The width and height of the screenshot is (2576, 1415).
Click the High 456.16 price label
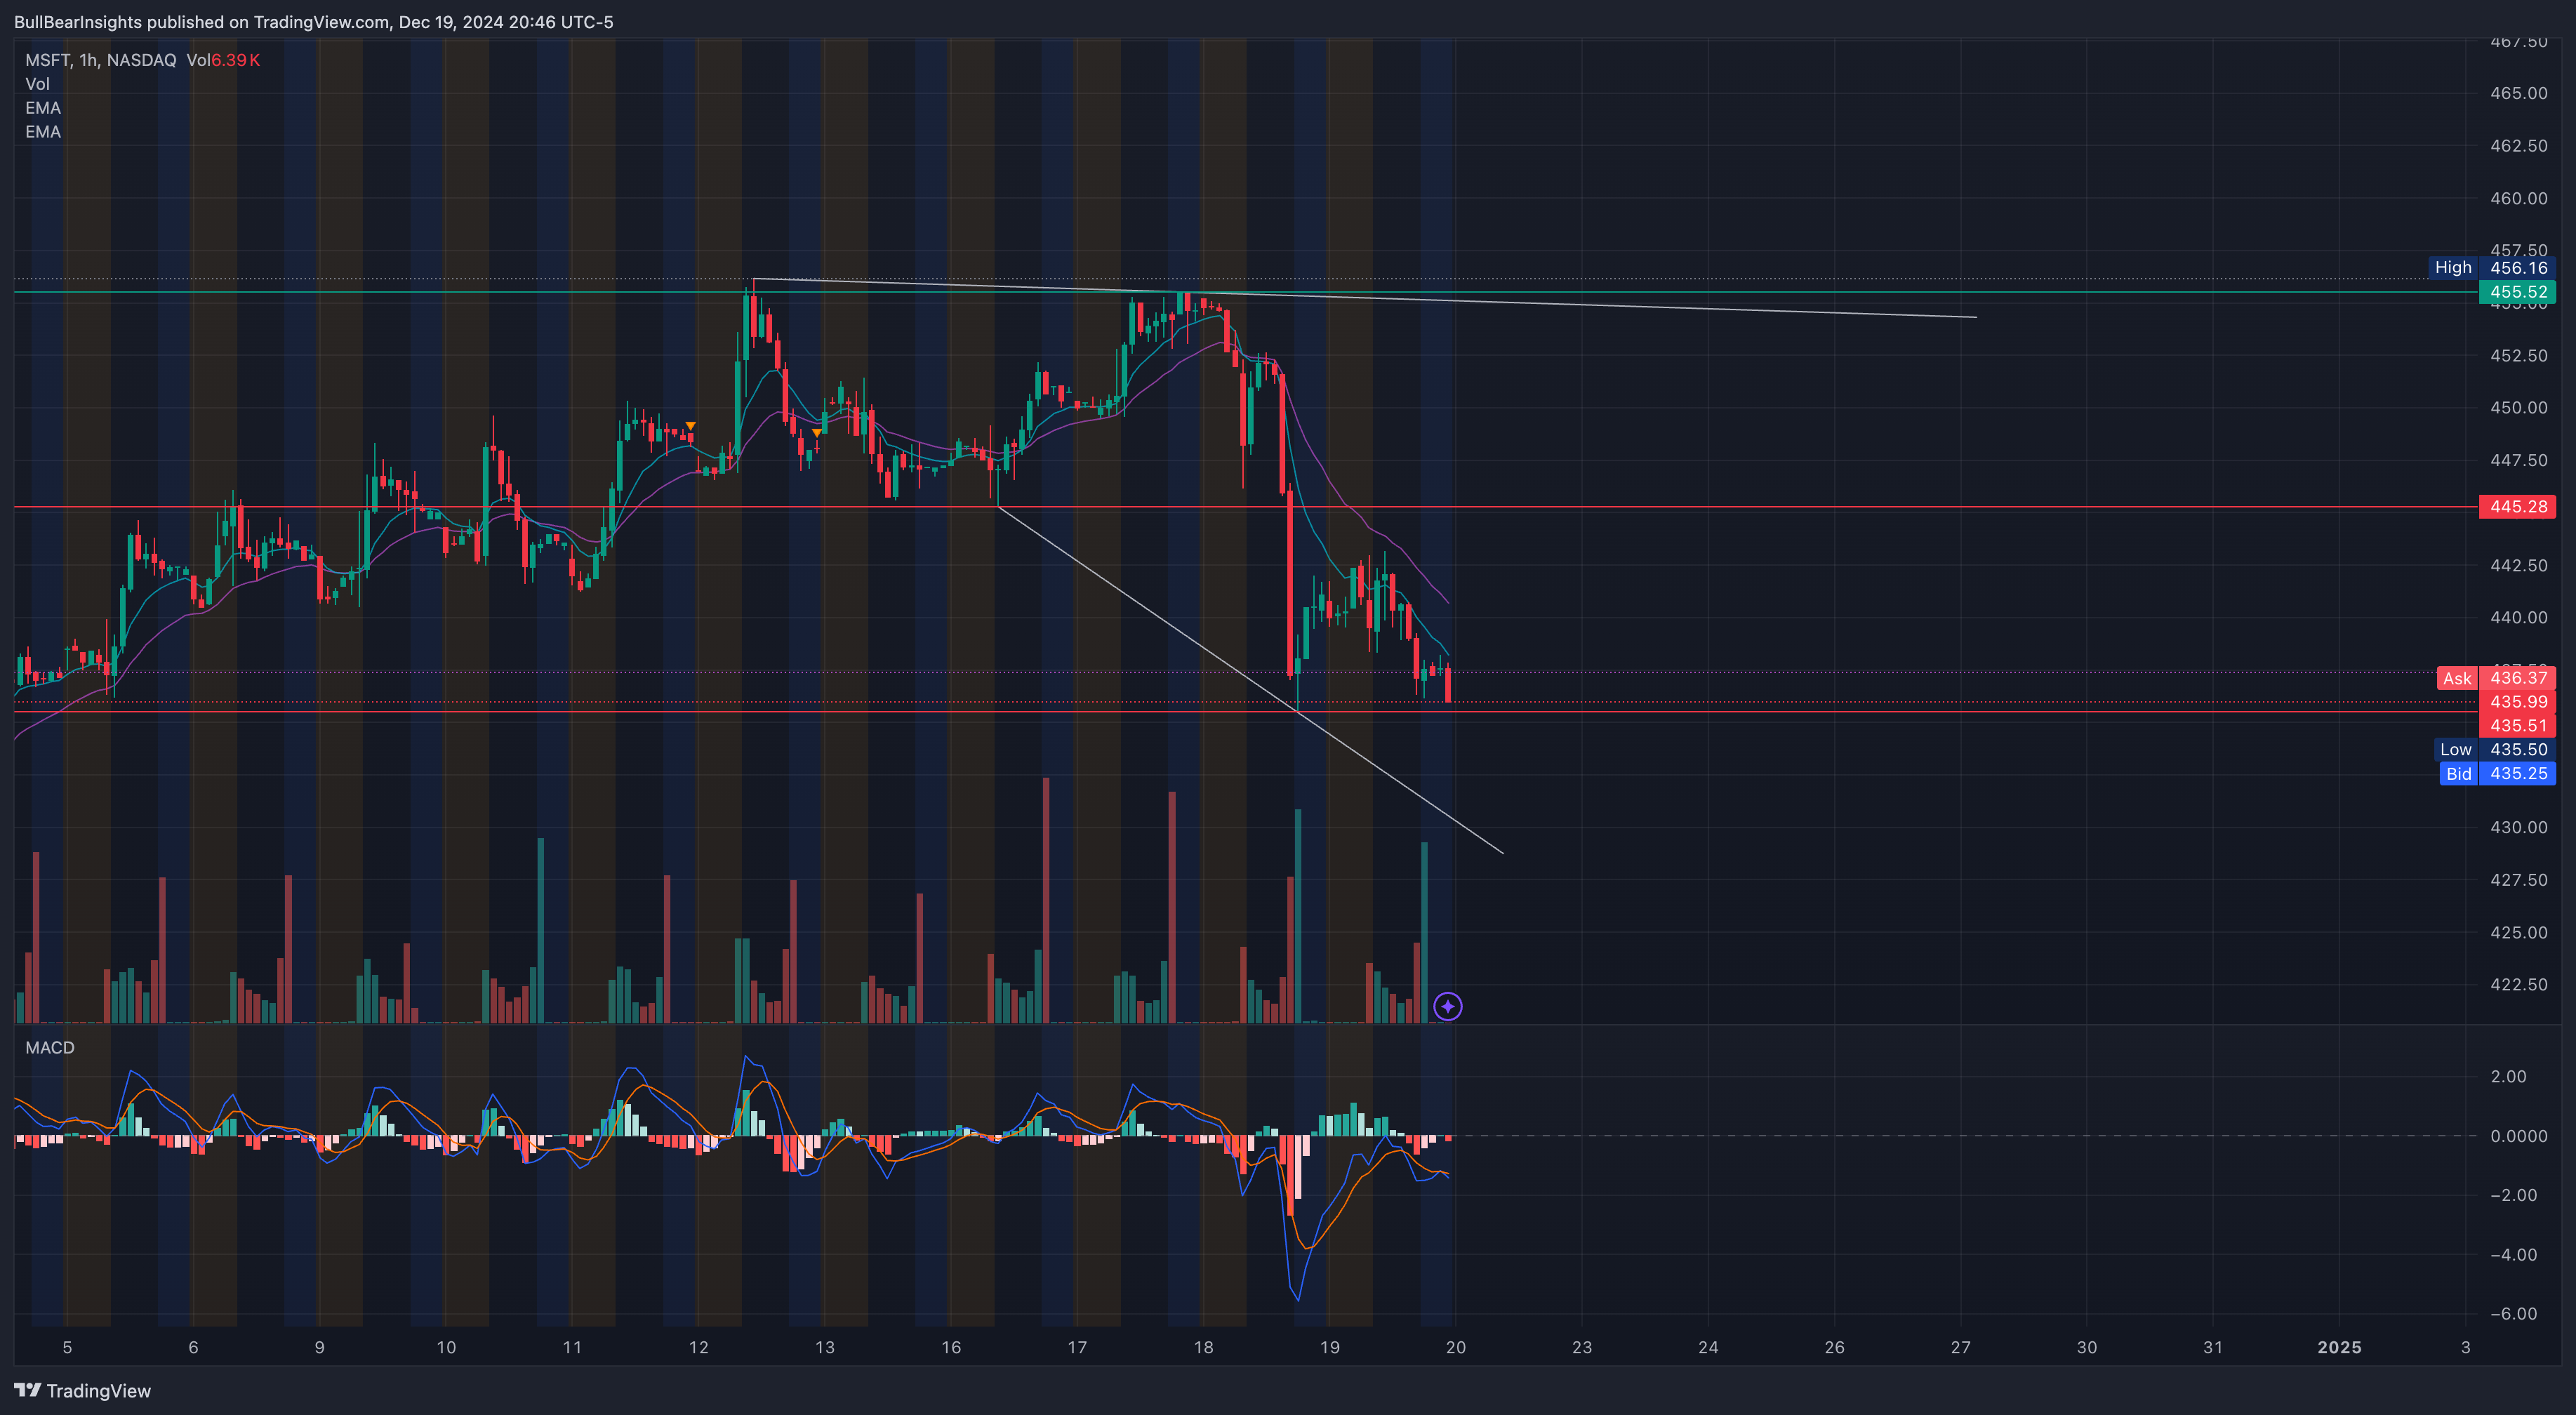coord(2492,267)
